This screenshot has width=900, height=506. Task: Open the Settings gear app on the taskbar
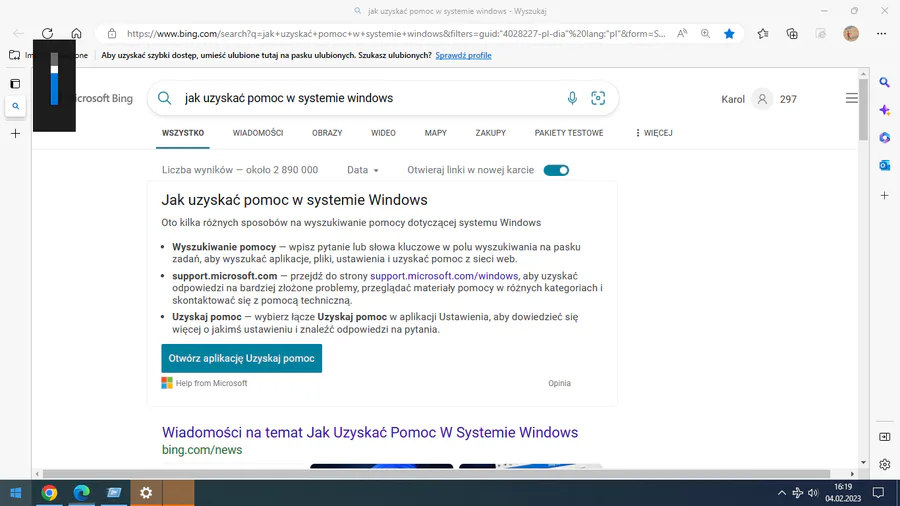[146, 493]
